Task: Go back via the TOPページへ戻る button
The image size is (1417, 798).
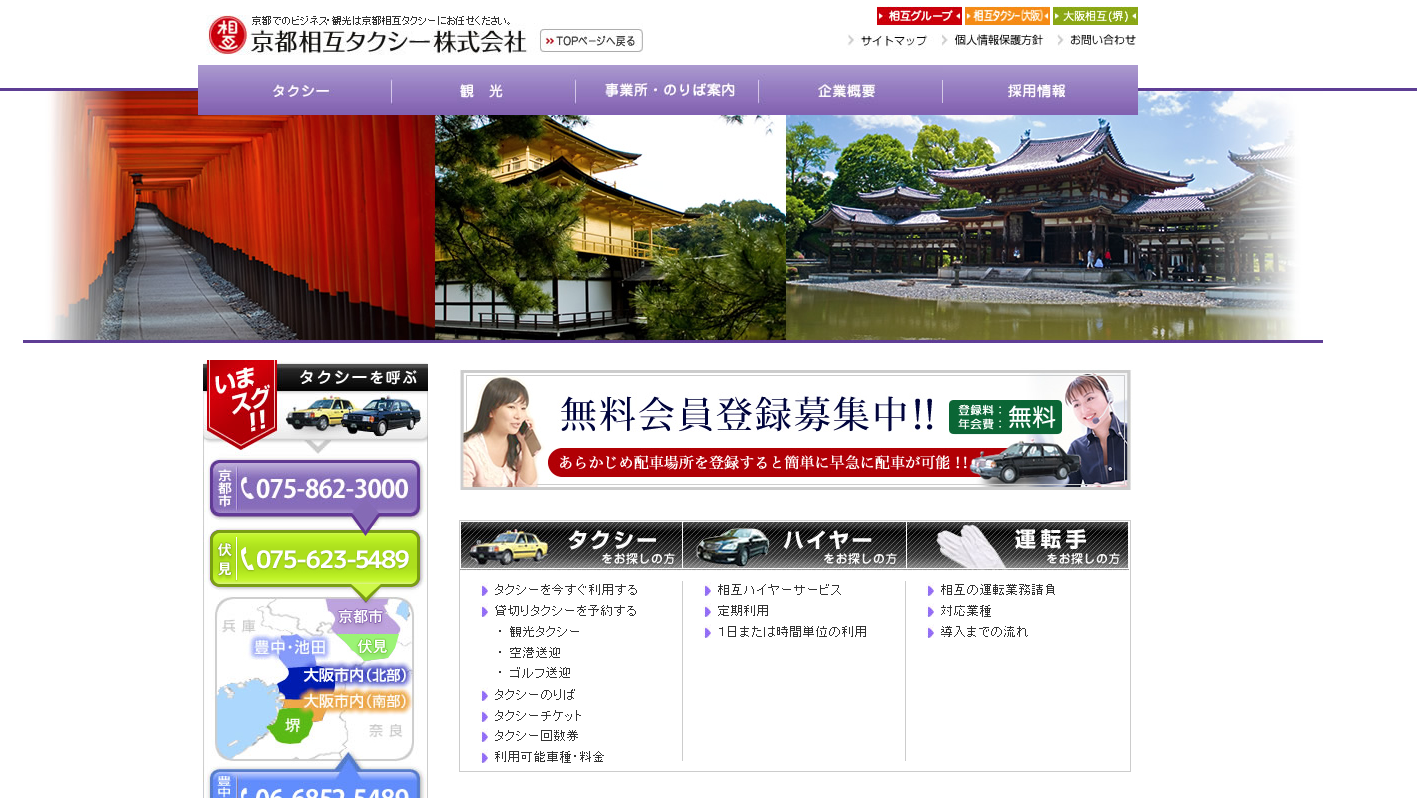Action: tap(591, 41)
